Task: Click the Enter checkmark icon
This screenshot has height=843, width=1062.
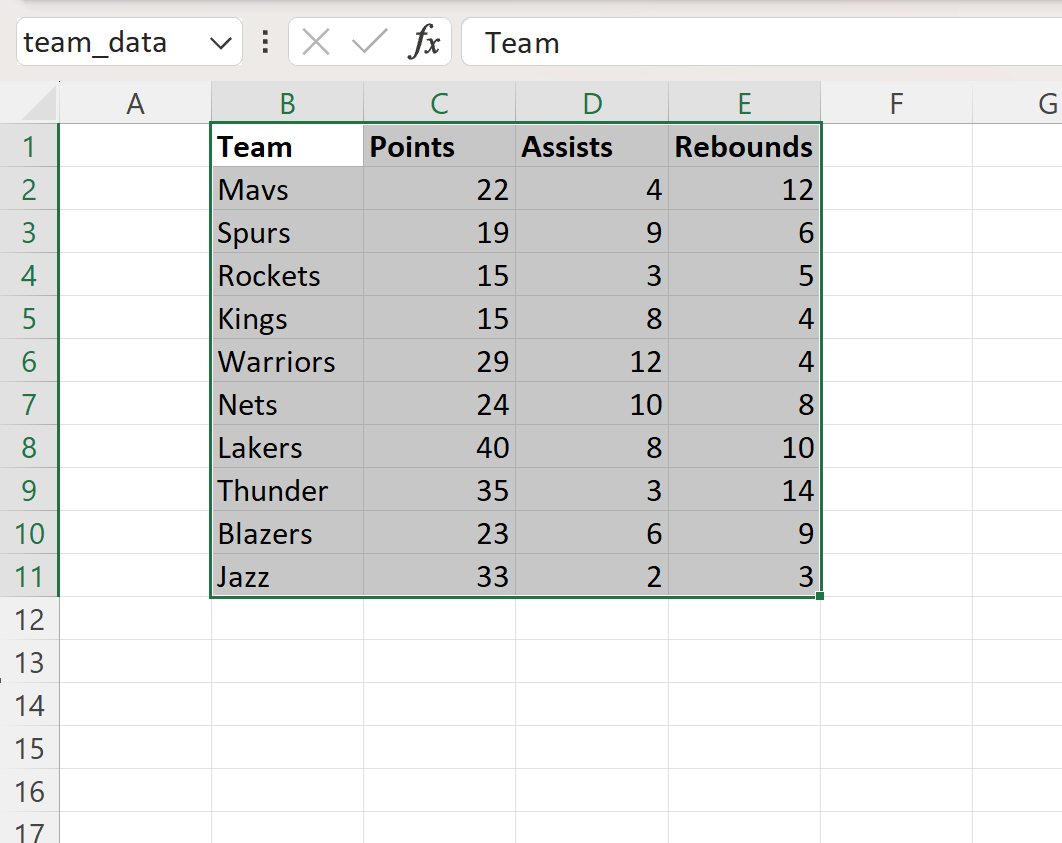Action: pos(365,42)
